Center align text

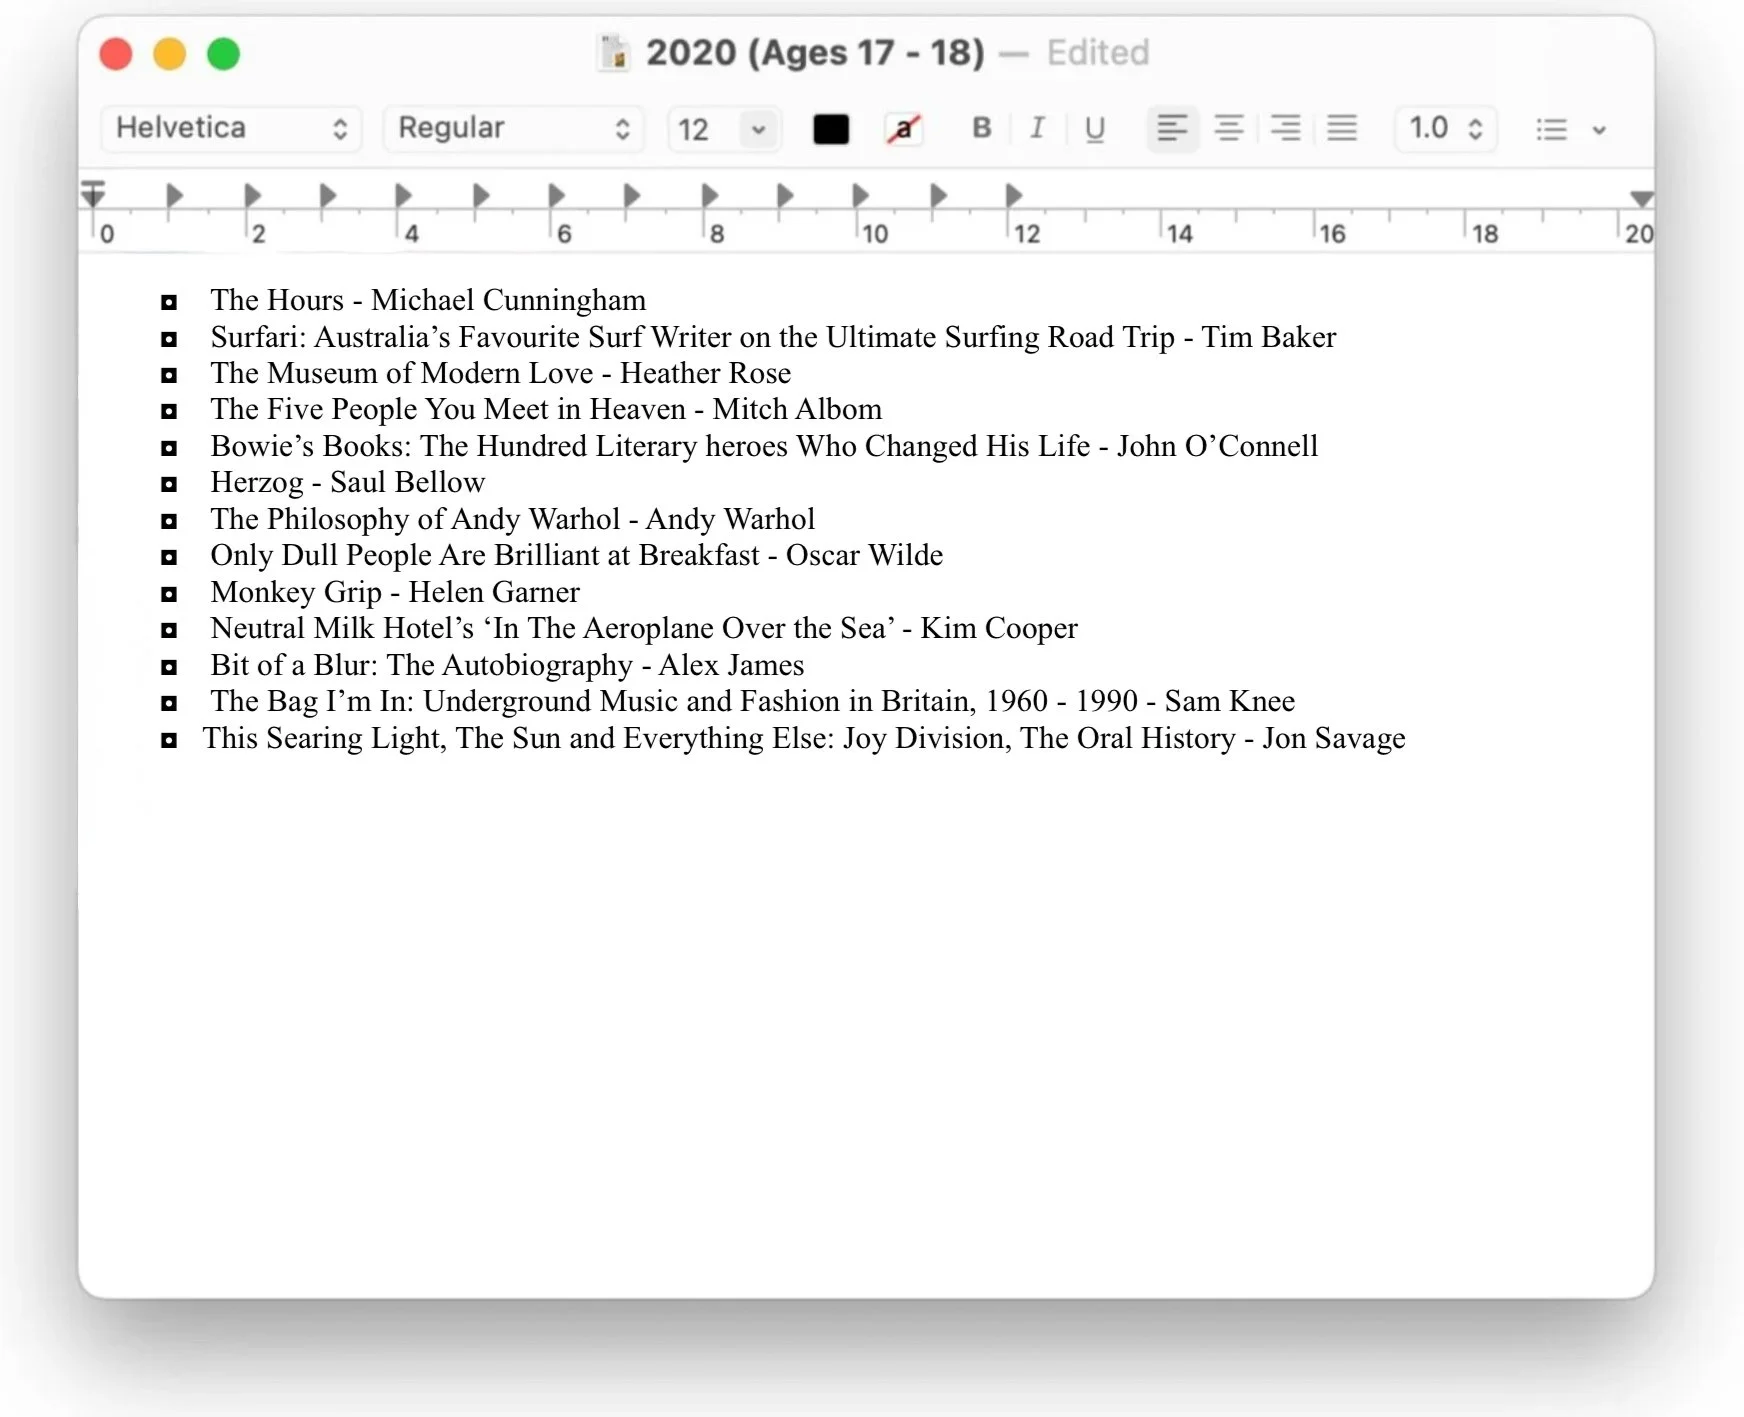point(1228,128)
